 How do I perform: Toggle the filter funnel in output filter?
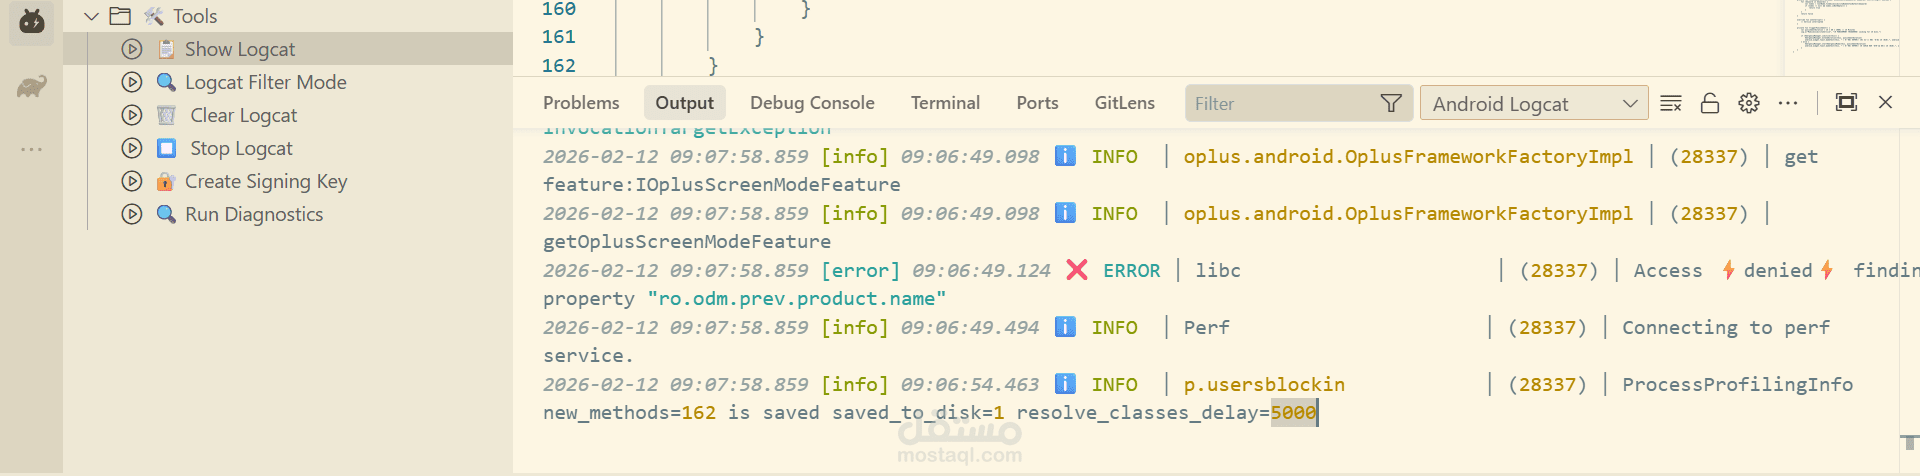(x=1391, y=103)
